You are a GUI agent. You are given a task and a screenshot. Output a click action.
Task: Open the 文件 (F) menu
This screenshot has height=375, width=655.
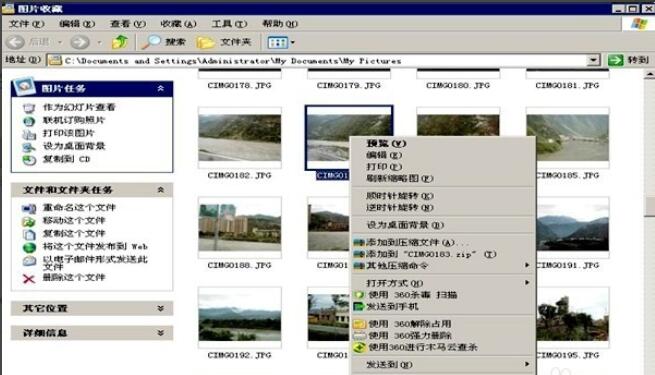point(27,24)
